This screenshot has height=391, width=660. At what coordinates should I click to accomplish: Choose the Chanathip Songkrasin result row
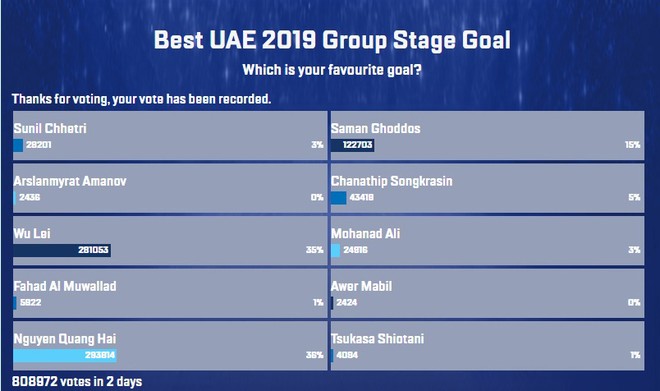coord(487,188)
